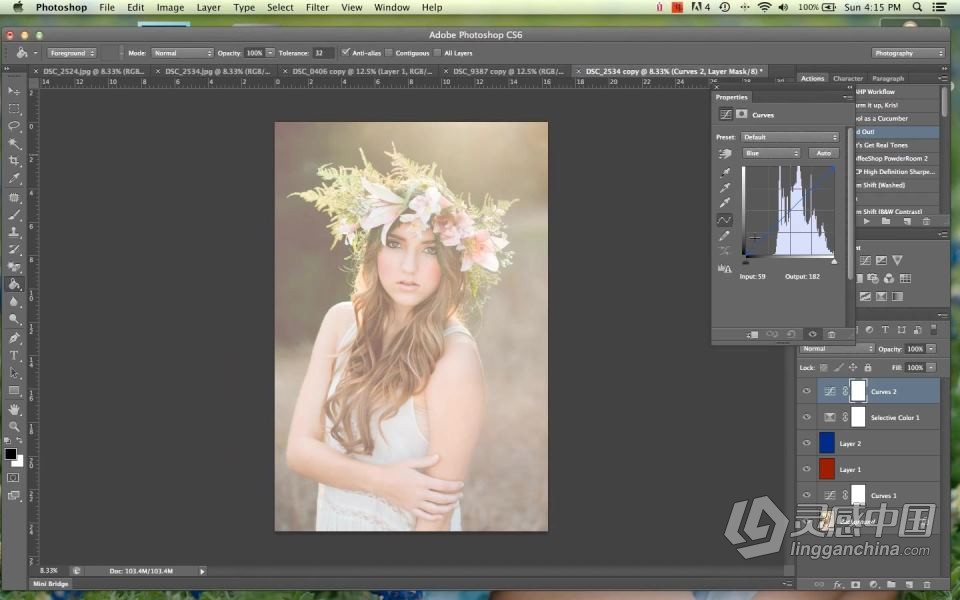The height and width of the screenshot is (600, 960).
Task: Select the Paint Bucket tool in toolbar
Action: (x=13, y=284)
